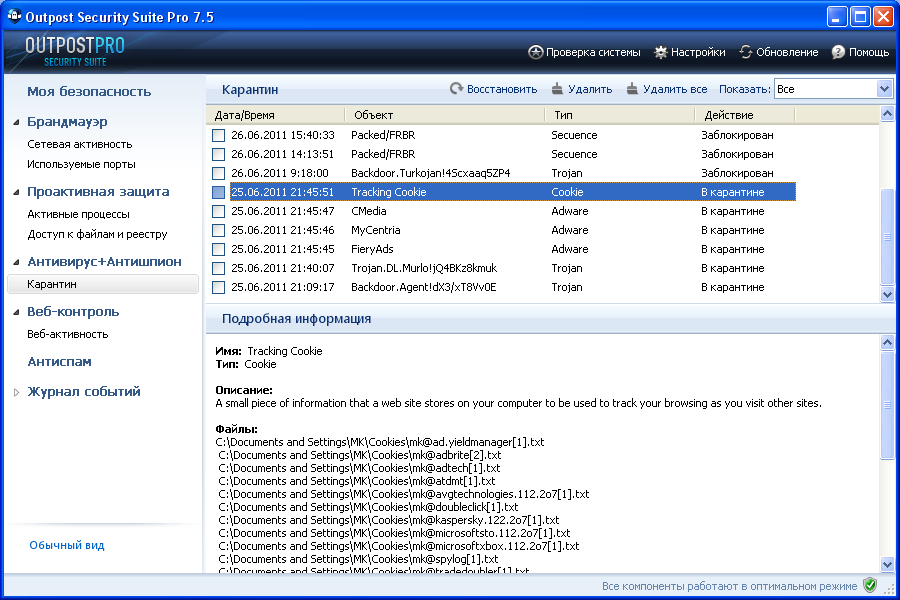The height and width of the screenshot is (600, 900).
Task: Click quarantine list scroll down arrow
Action: pos(887,295)
